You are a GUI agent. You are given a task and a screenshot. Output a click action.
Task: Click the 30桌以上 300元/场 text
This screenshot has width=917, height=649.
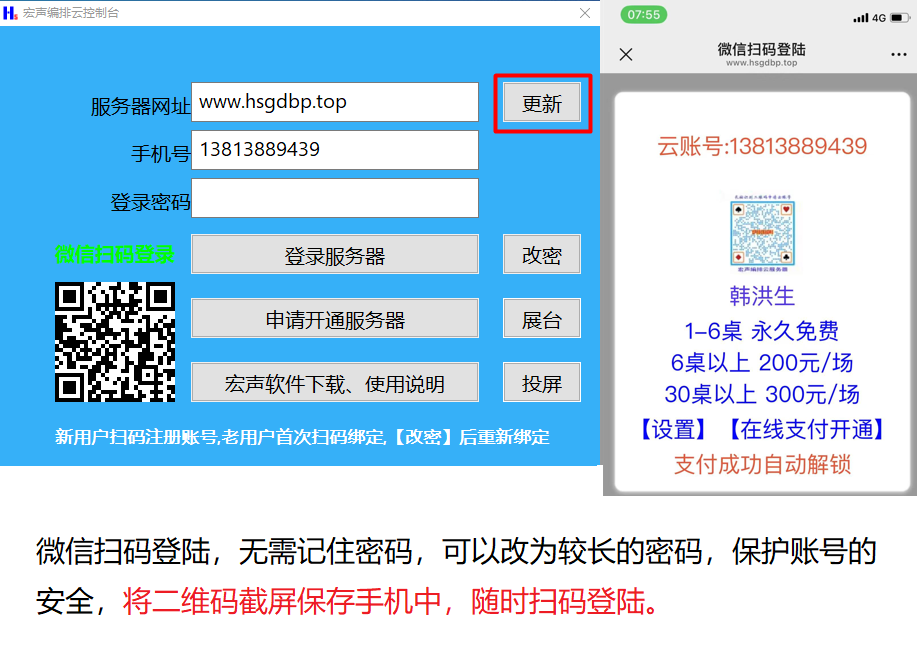click(x=762, y=394)
